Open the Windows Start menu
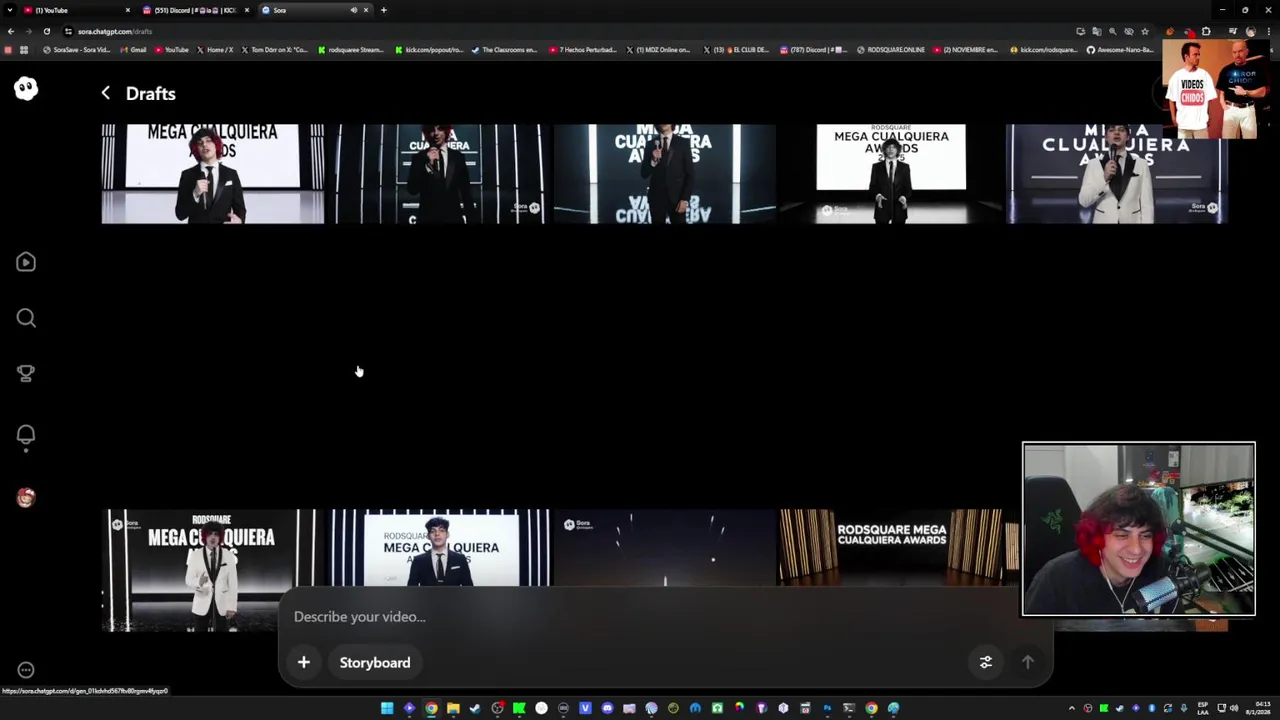The width and height of the screenshot is (1280, 720). click(387, 708)
